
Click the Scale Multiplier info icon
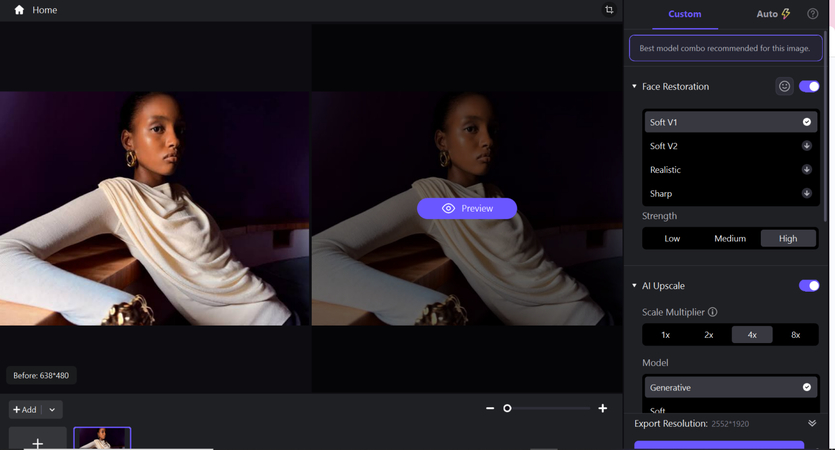click(713, 312)
